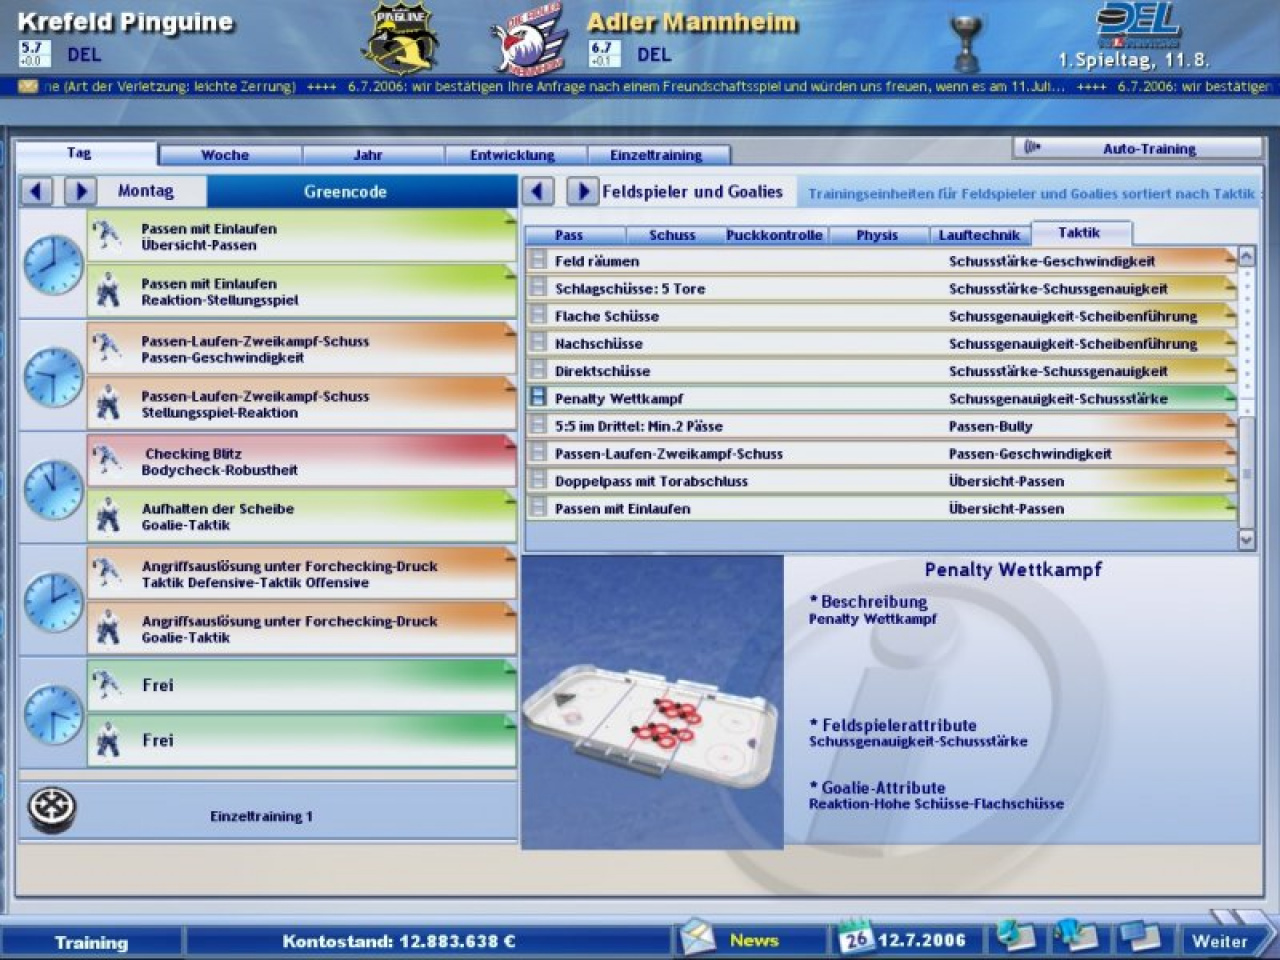Click the drill list scroll-down arrow
The width and height of the screenshot is (1280, 960).
(1246, 539)
